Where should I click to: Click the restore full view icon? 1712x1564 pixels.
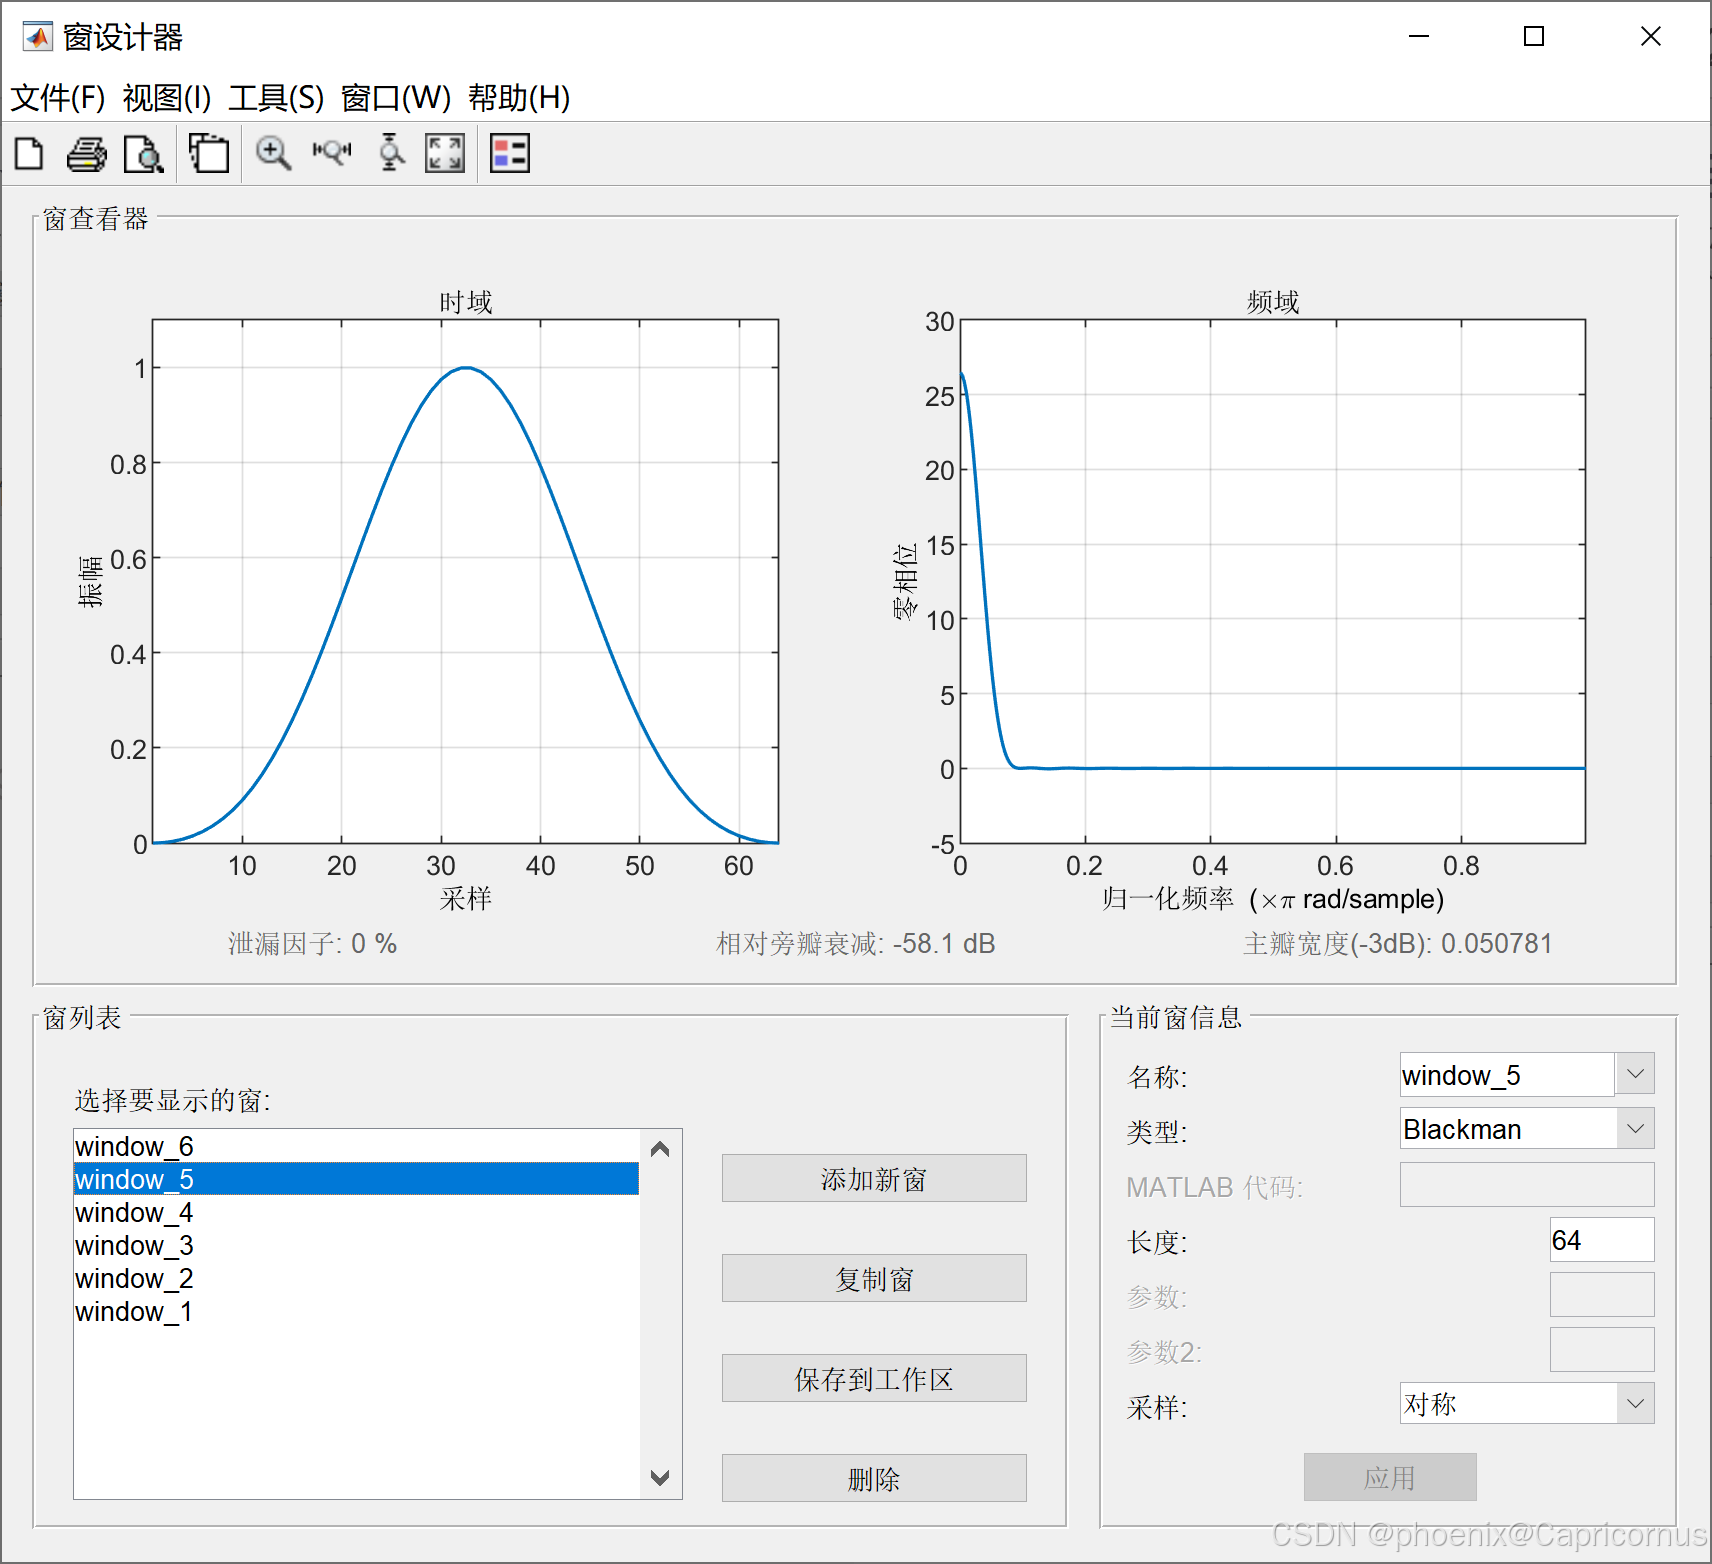tap(445, 154)
